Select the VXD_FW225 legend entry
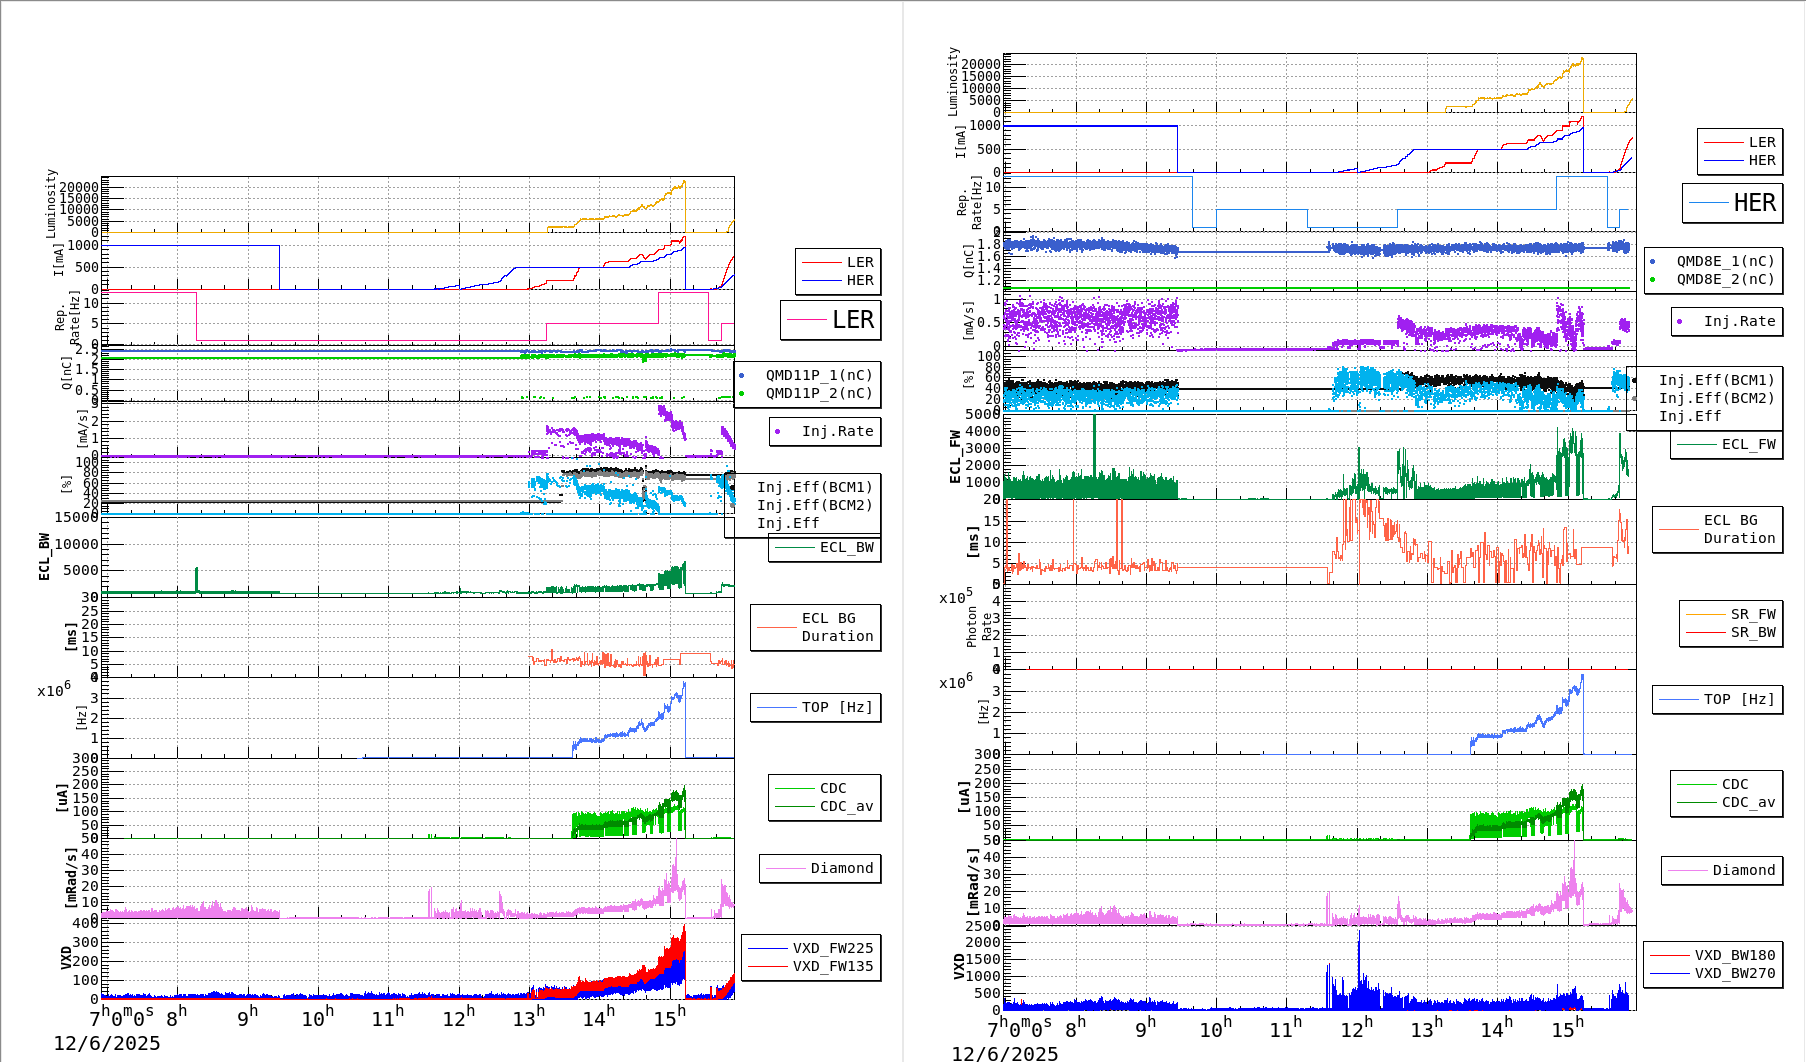Screen dimensions: 1806x1062 (x=833, y=948)
